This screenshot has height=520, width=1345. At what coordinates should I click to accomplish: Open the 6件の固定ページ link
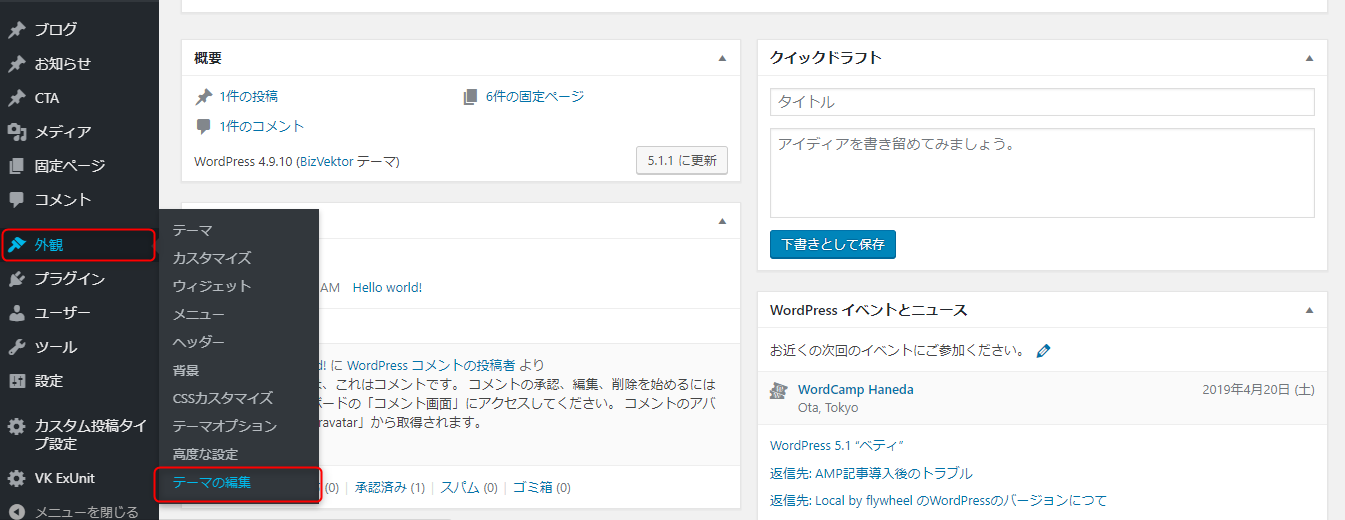535,97
